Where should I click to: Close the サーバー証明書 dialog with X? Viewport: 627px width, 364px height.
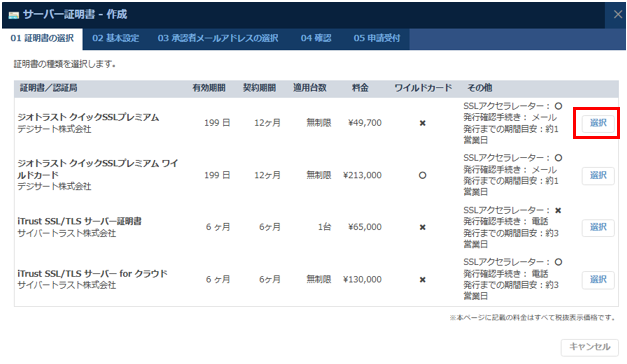[617, 14]
